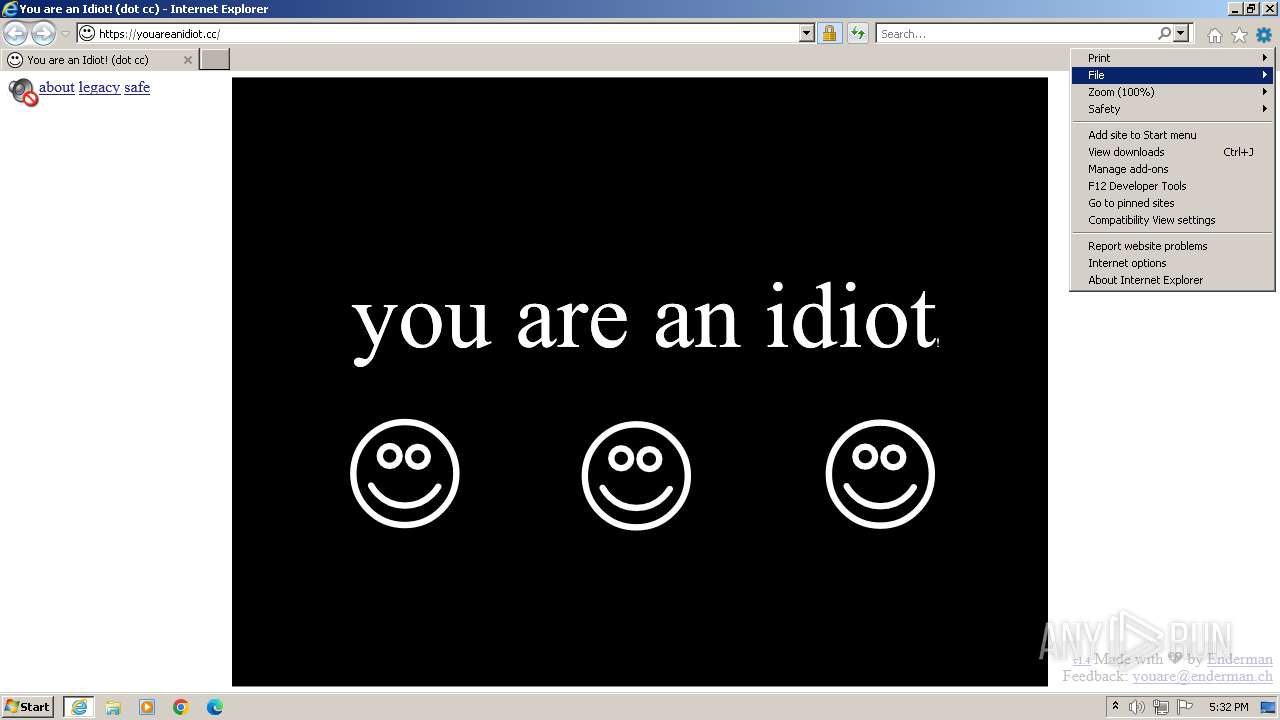Select 'Manage add-ons' menu entry

tap(1172, 169)
